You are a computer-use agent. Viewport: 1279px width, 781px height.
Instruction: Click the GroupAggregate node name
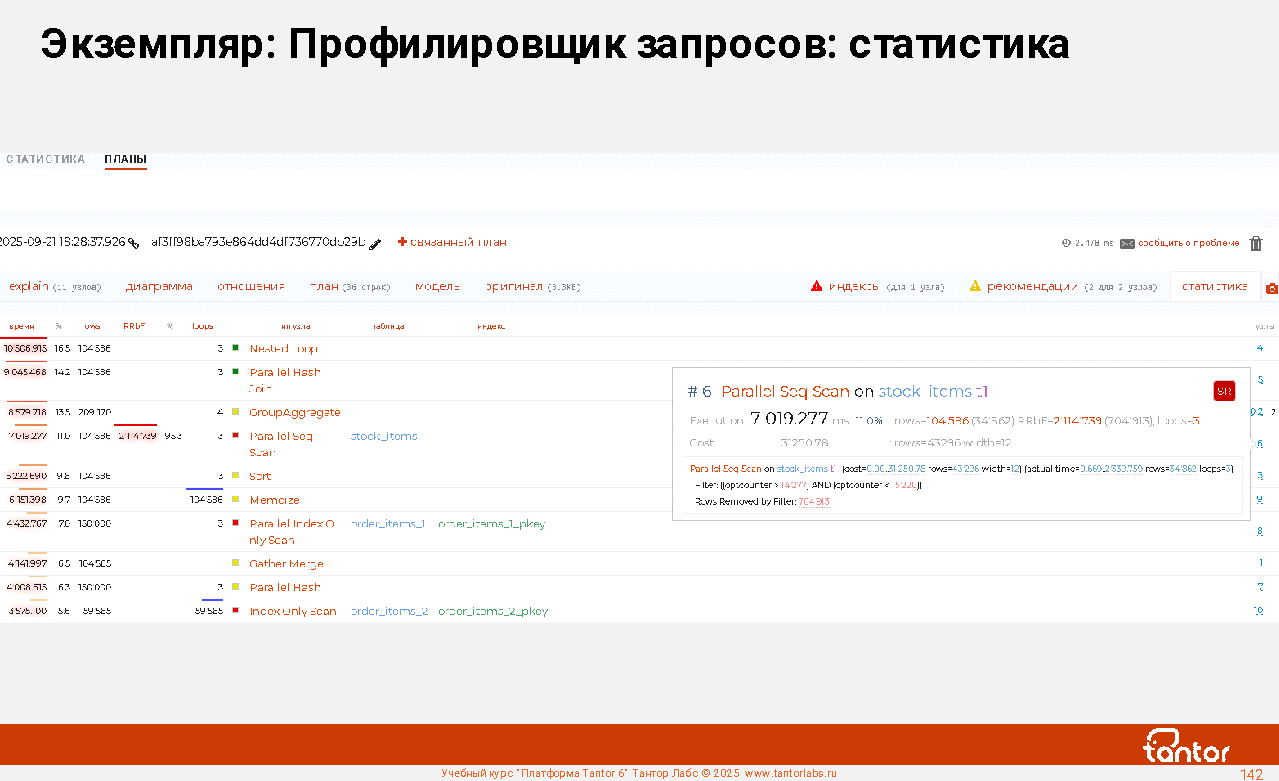tap(294, 412)
